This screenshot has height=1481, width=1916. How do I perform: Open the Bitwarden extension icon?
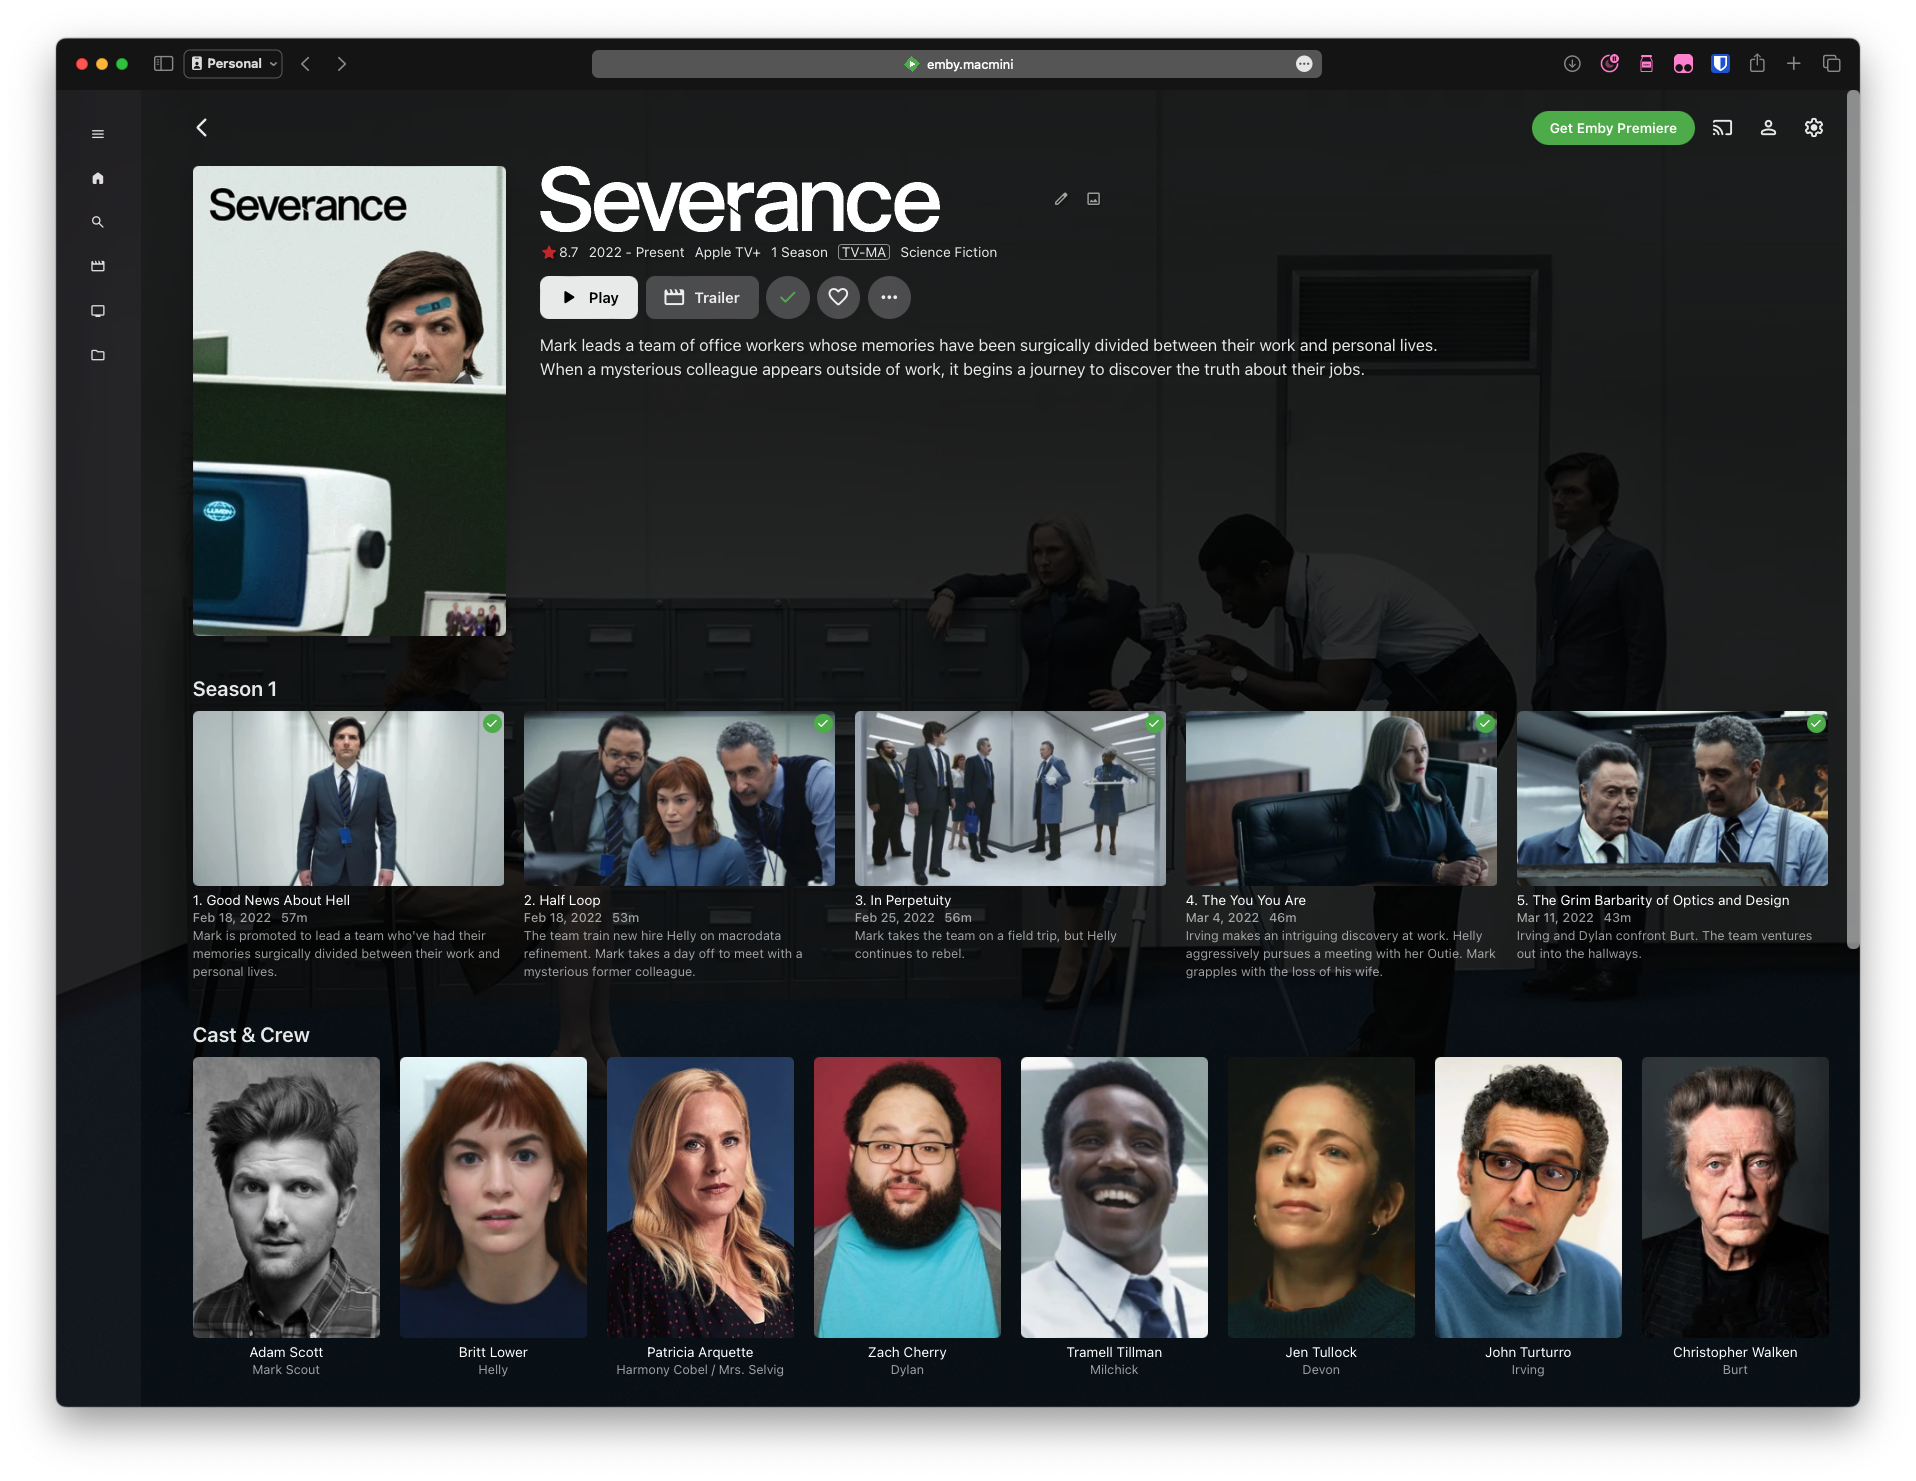pyautogui.click(x=1720, y=64)
